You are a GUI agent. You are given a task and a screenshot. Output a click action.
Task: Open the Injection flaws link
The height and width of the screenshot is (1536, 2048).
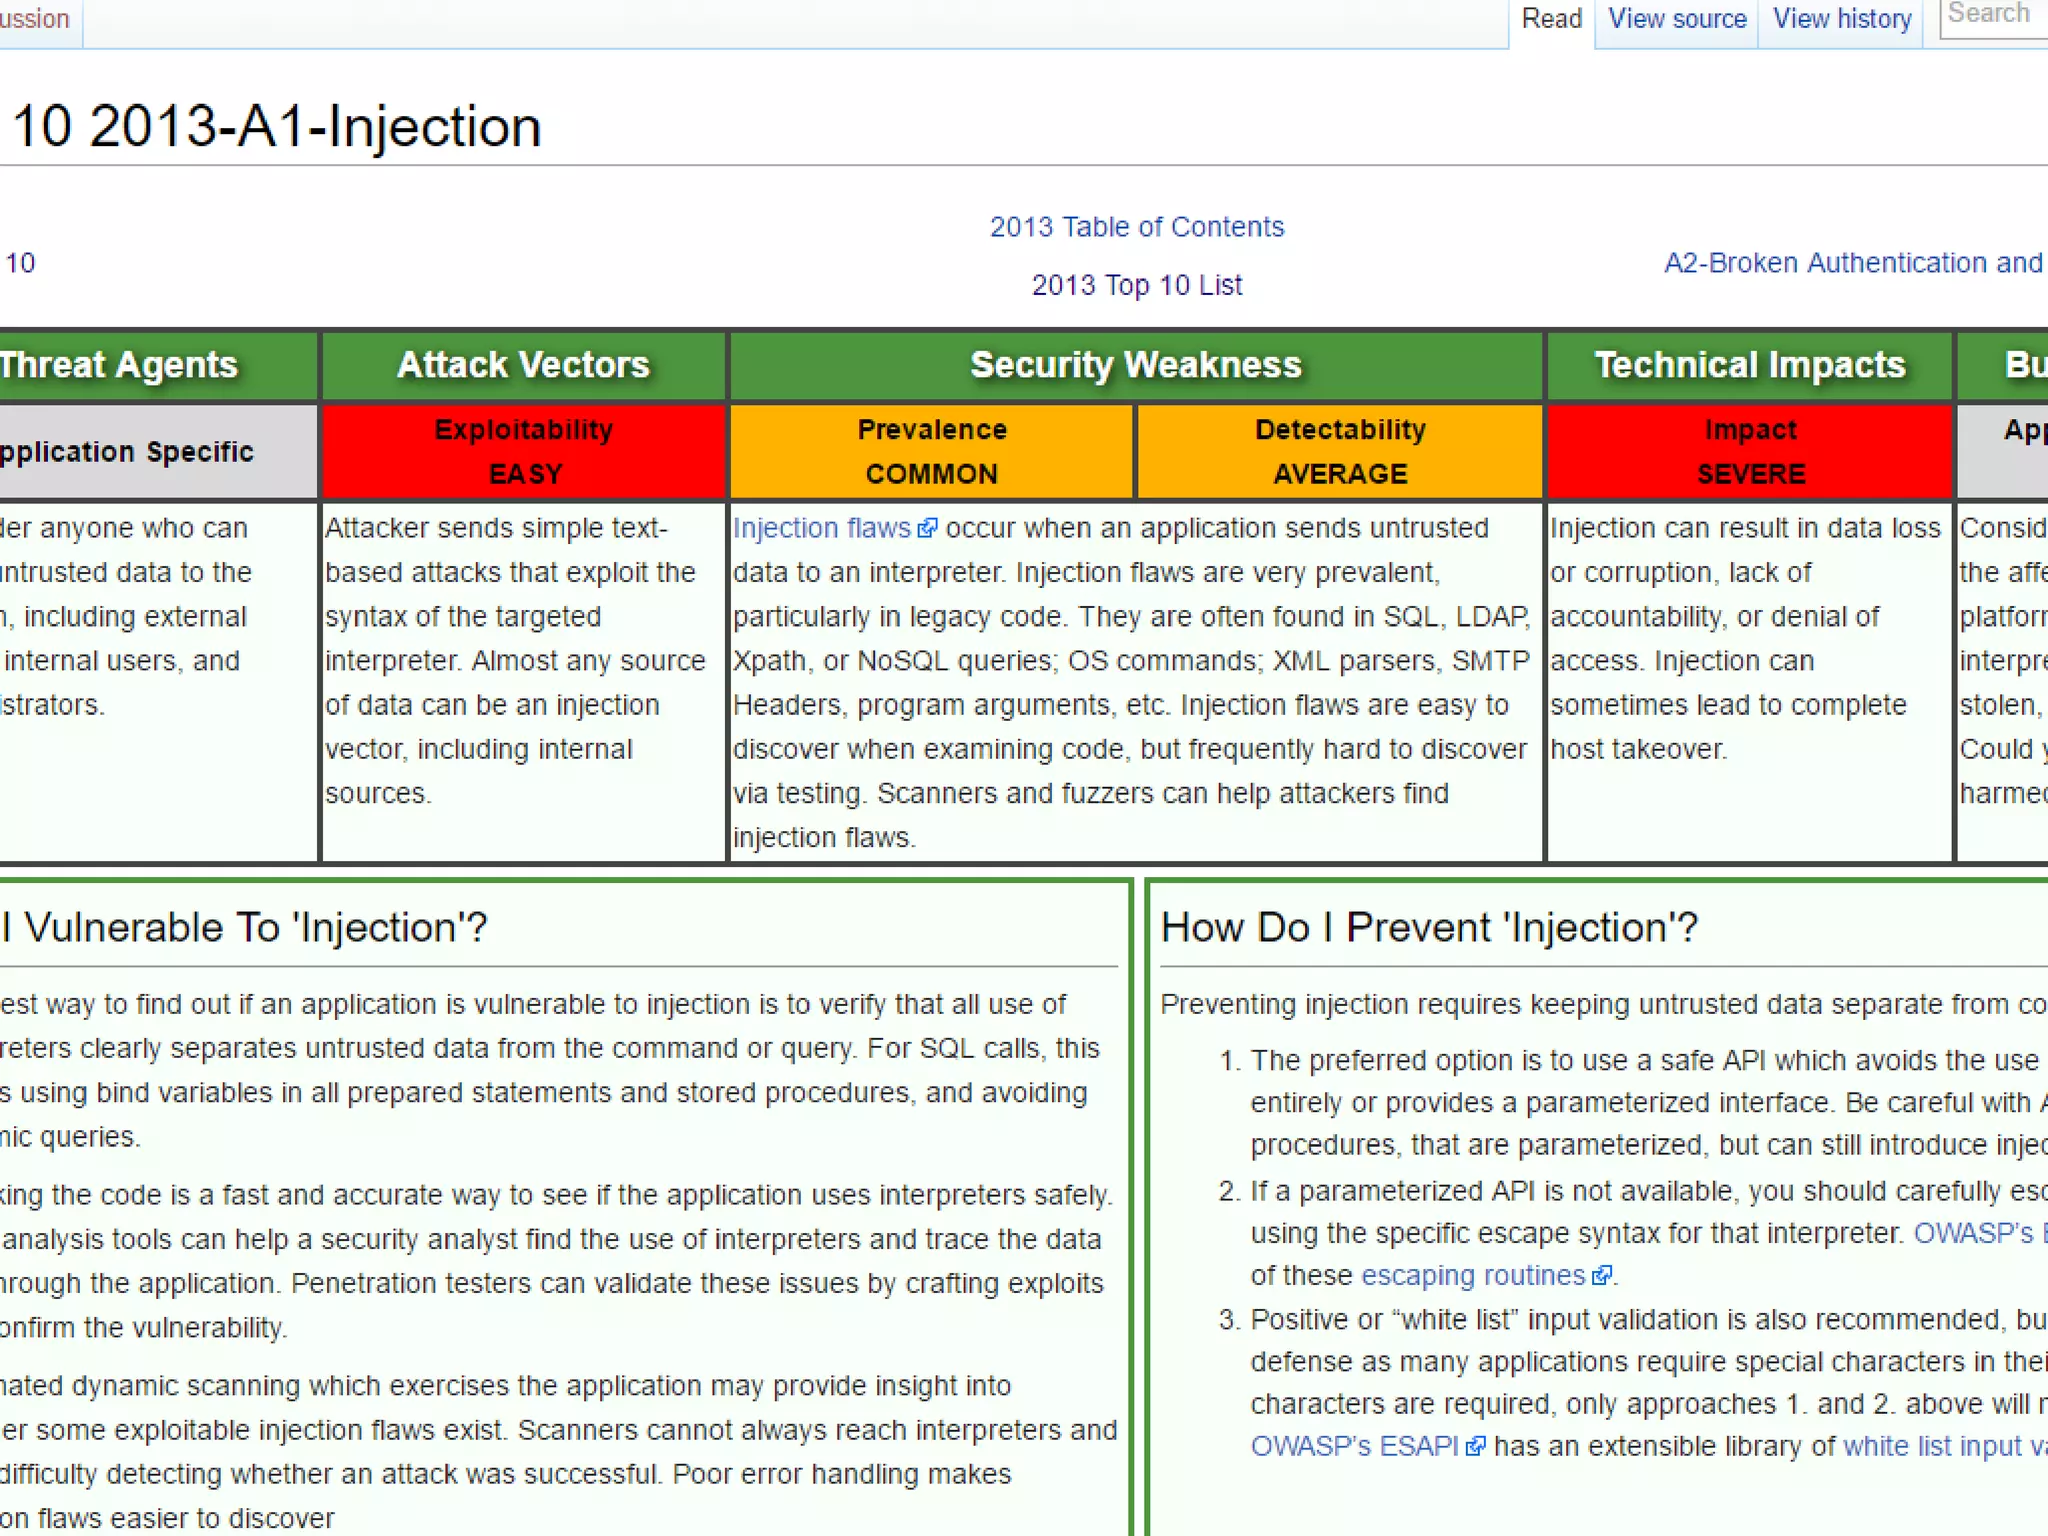821,528
